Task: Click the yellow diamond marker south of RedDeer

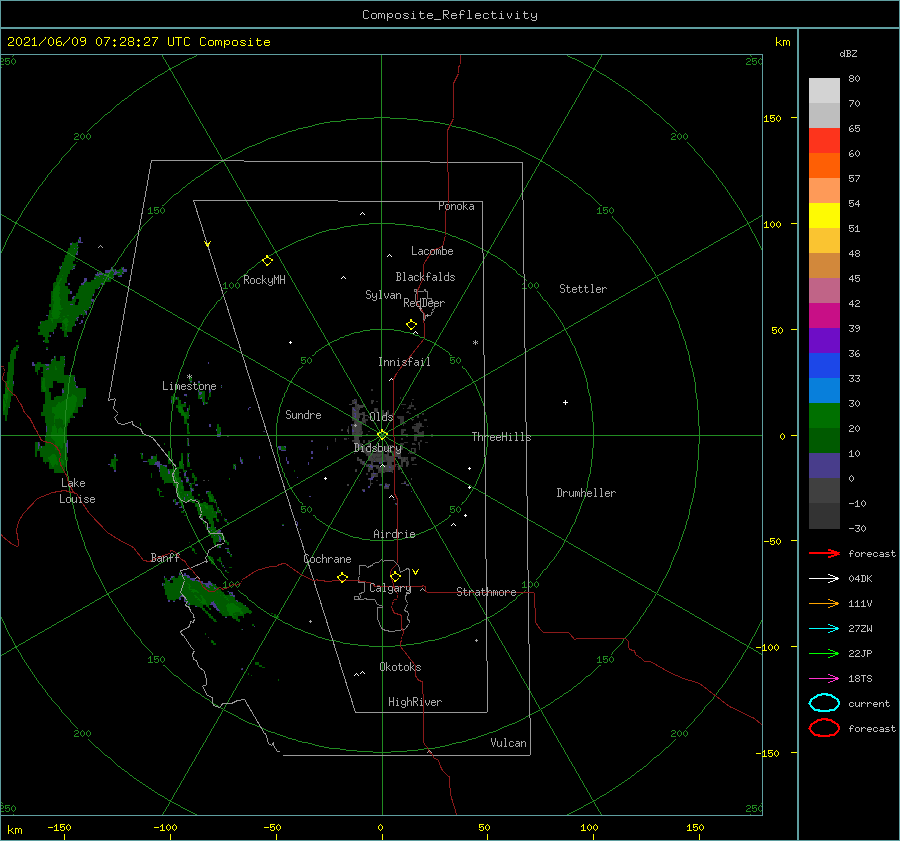Action: tap(412, 325)
